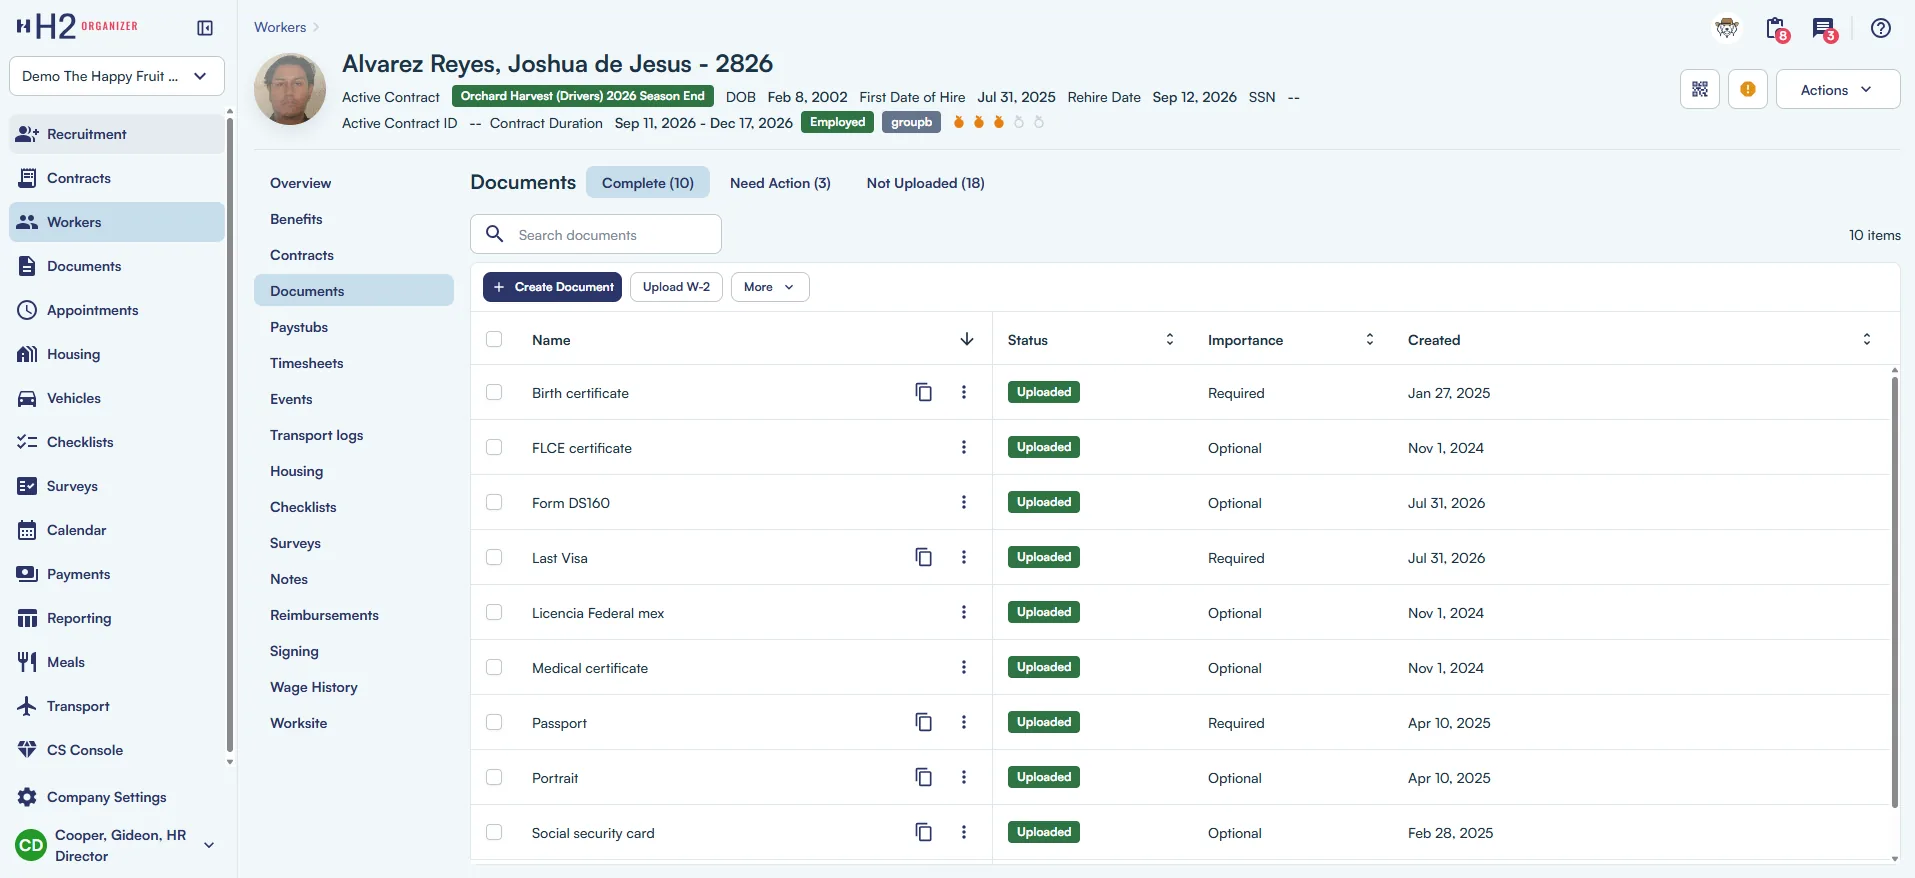Check the Passport row checkbox

pyautogui.click(x=494, y=722)
